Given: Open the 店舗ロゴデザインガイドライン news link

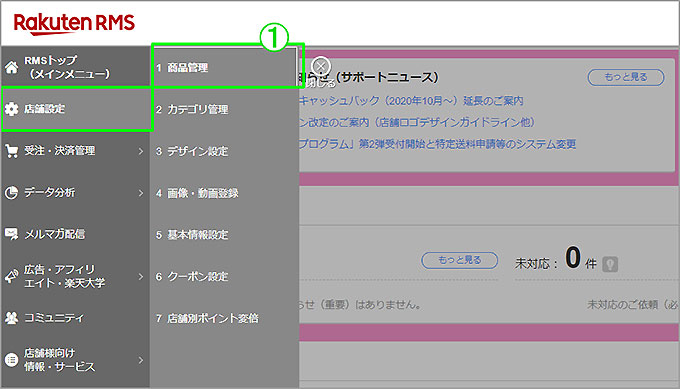Looking at the screenshot, I should pos(417,122).
